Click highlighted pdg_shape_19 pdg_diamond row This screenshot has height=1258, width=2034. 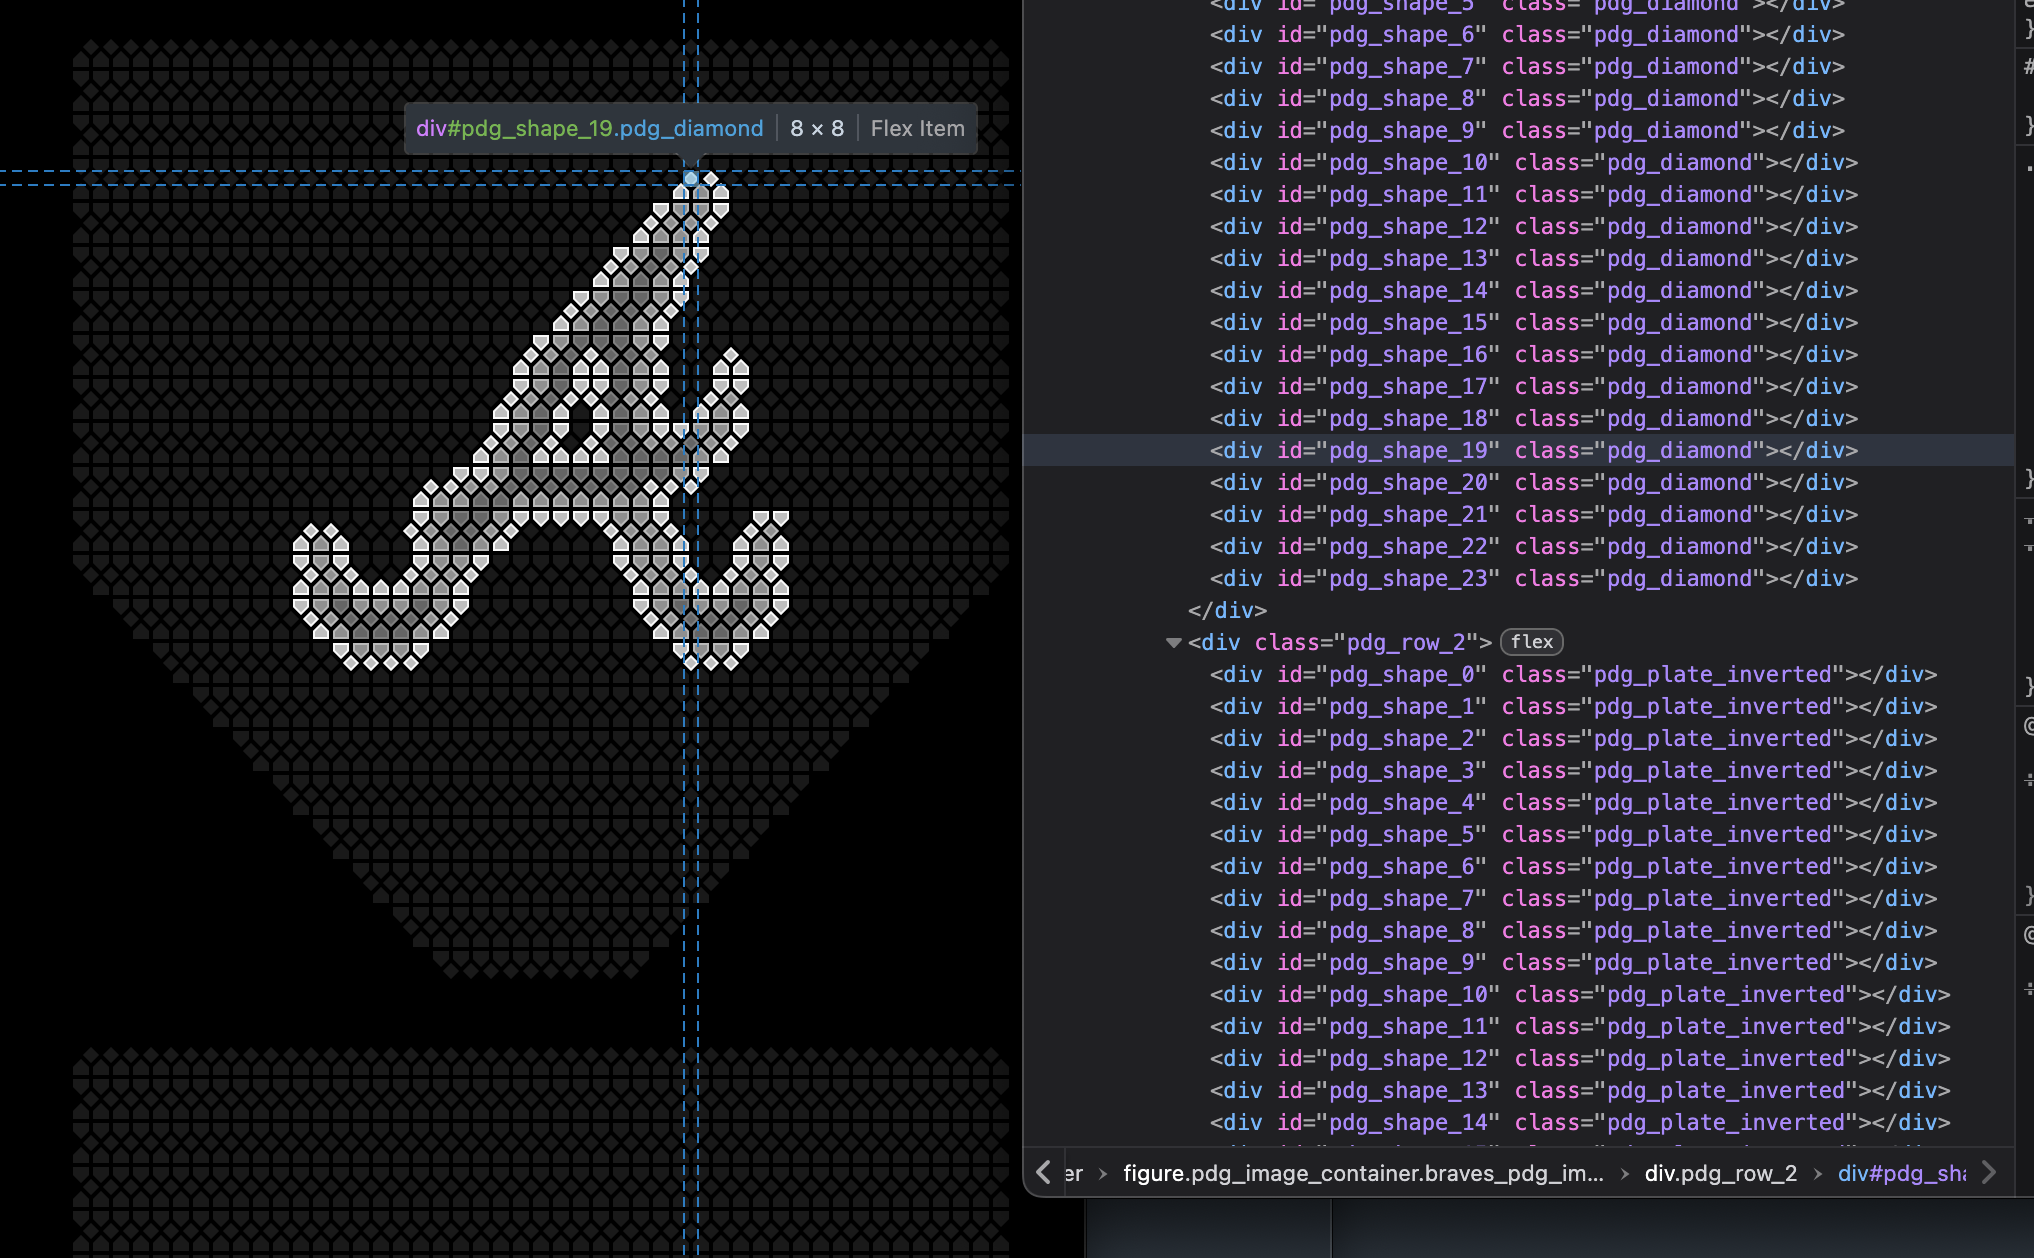click(x=1519, y=450)
